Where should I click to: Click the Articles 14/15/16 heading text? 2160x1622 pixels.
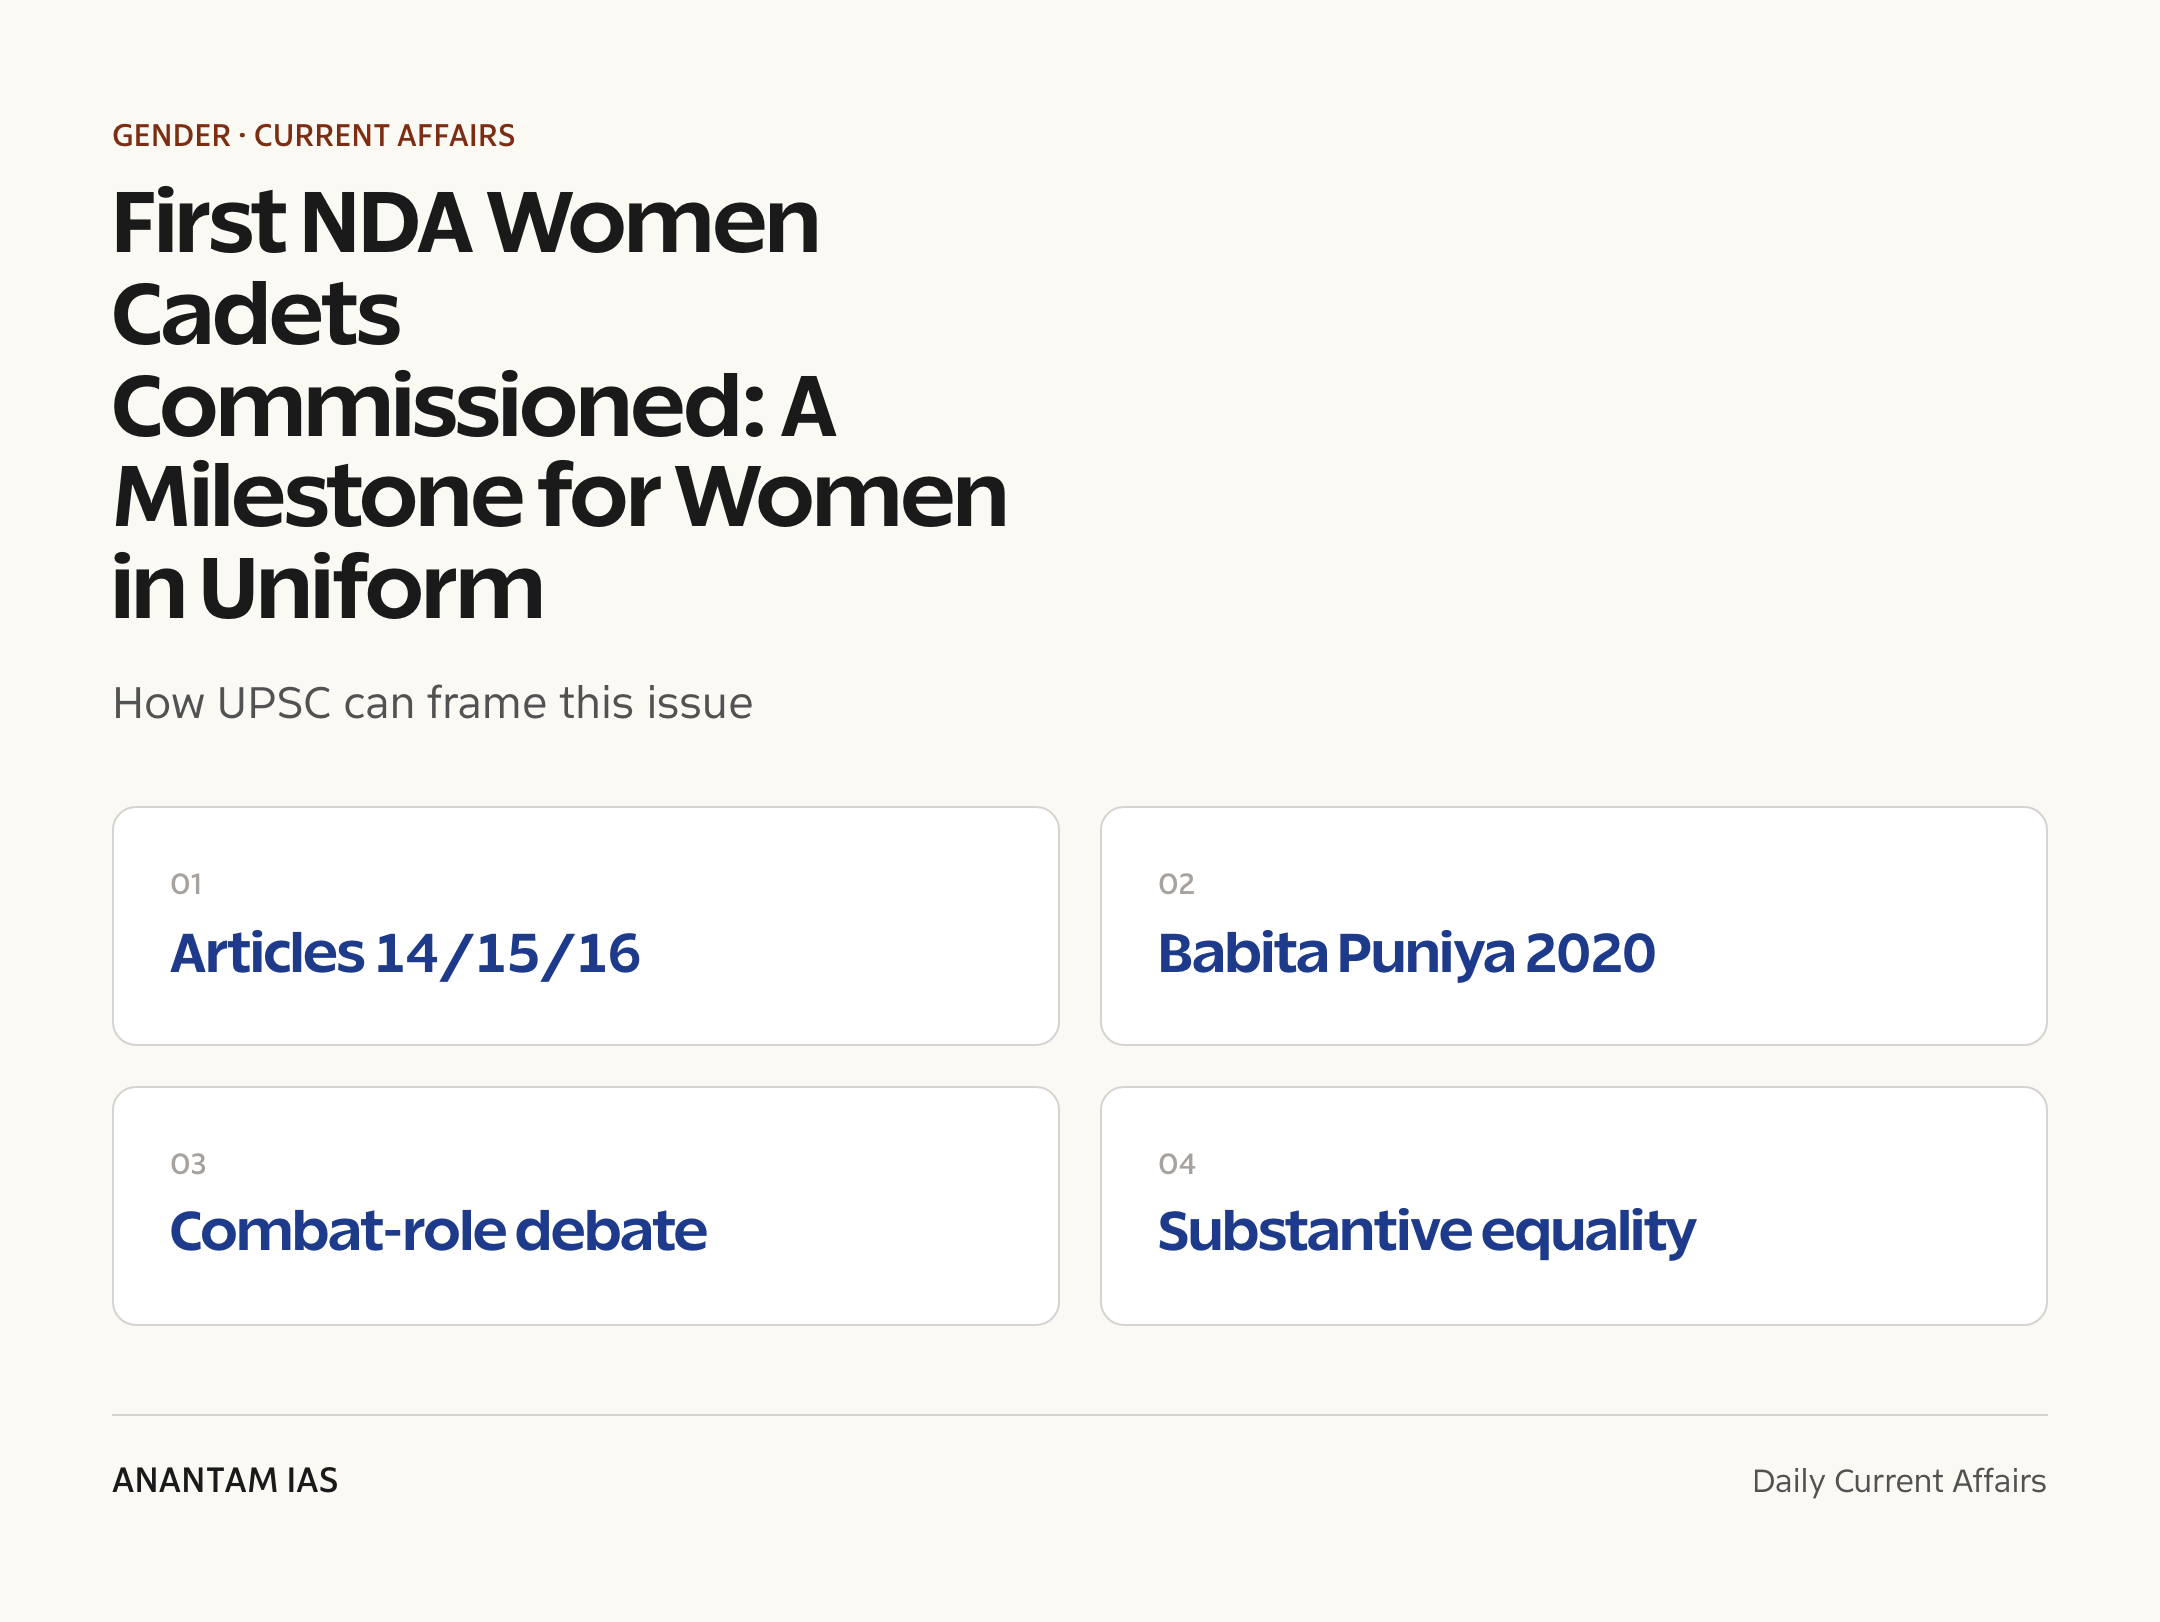click(x=405, y=953)
